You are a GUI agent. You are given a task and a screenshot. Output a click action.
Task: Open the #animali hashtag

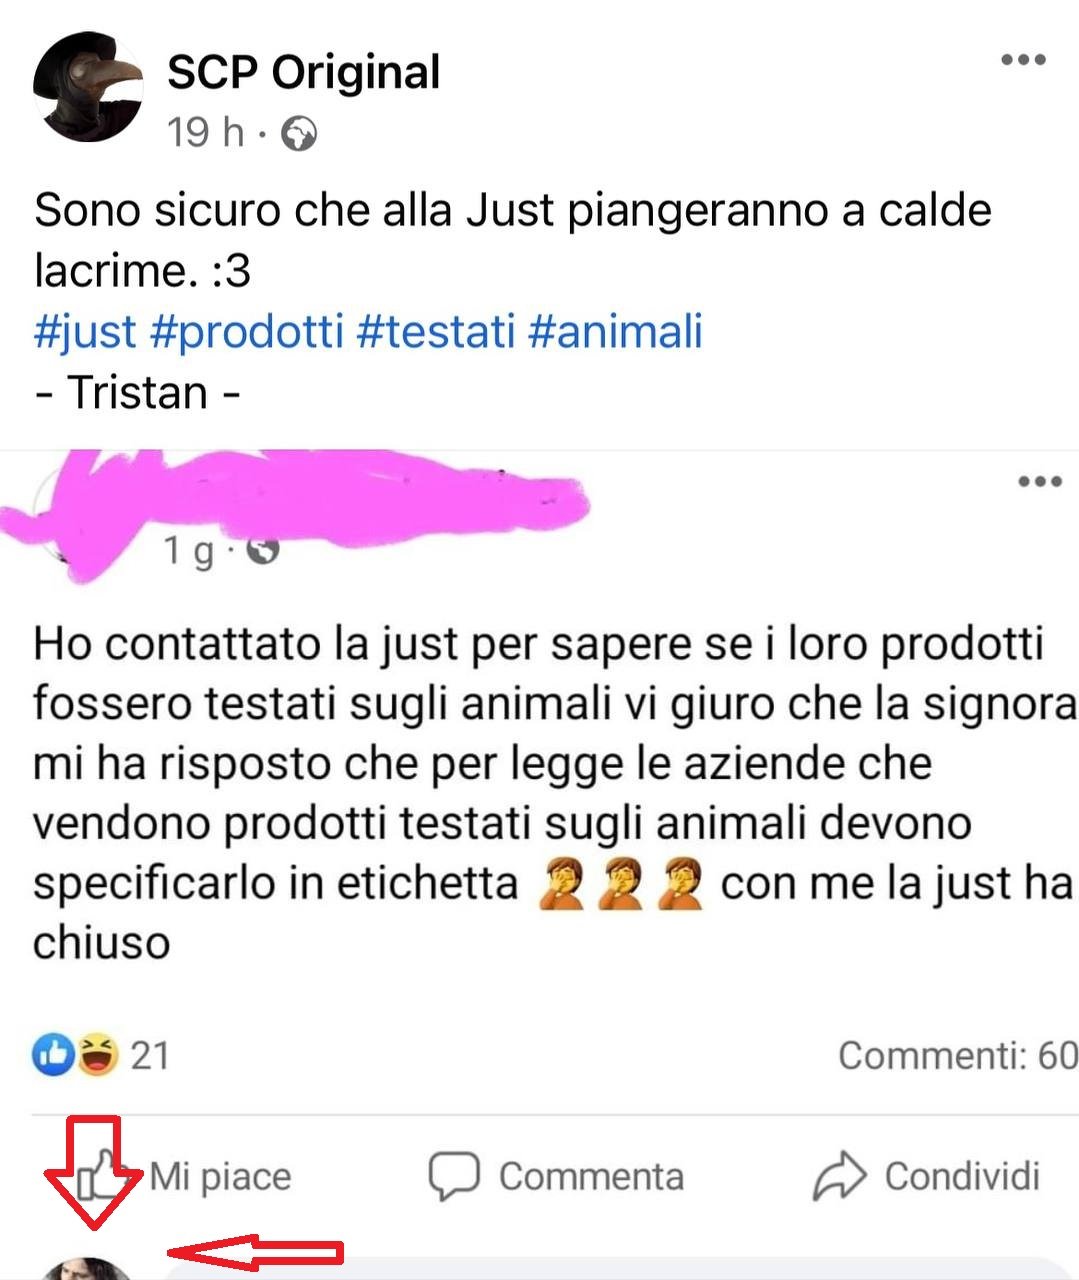(x=615, y=332)
